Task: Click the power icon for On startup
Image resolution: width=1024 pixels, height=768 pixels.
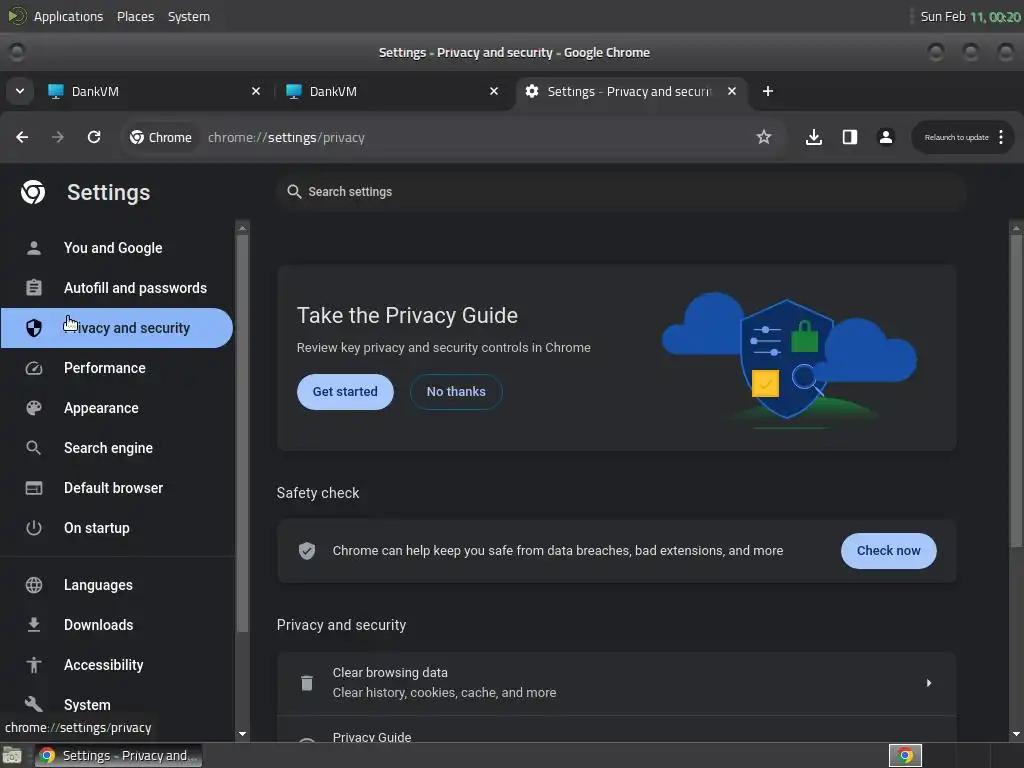Action: click(x=34, y=528)
